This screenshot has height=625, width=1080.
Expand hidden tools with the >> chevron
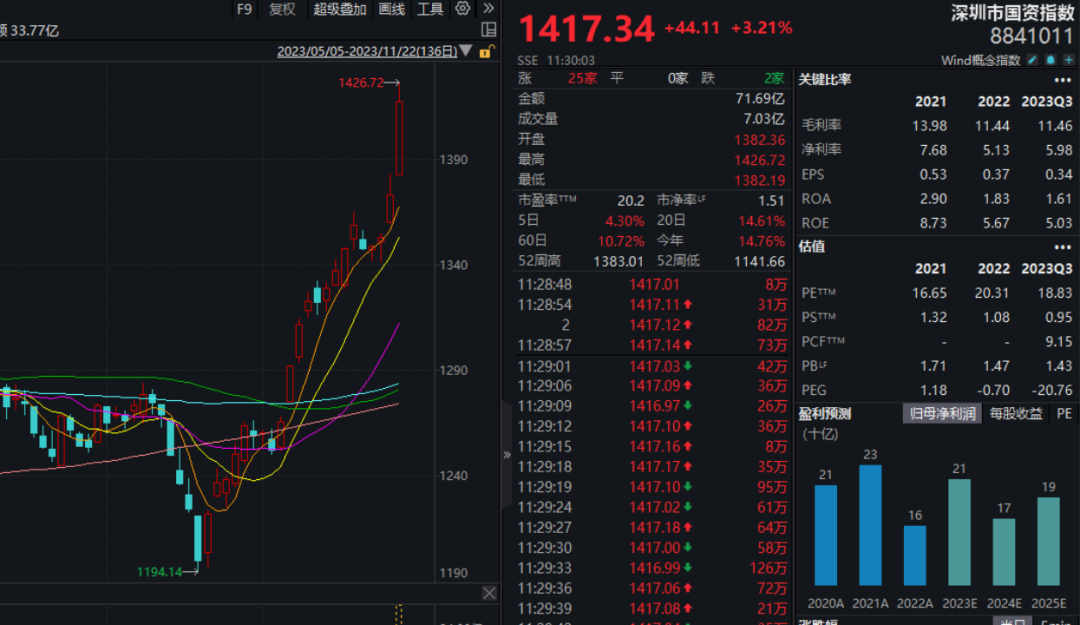point(488,9)
